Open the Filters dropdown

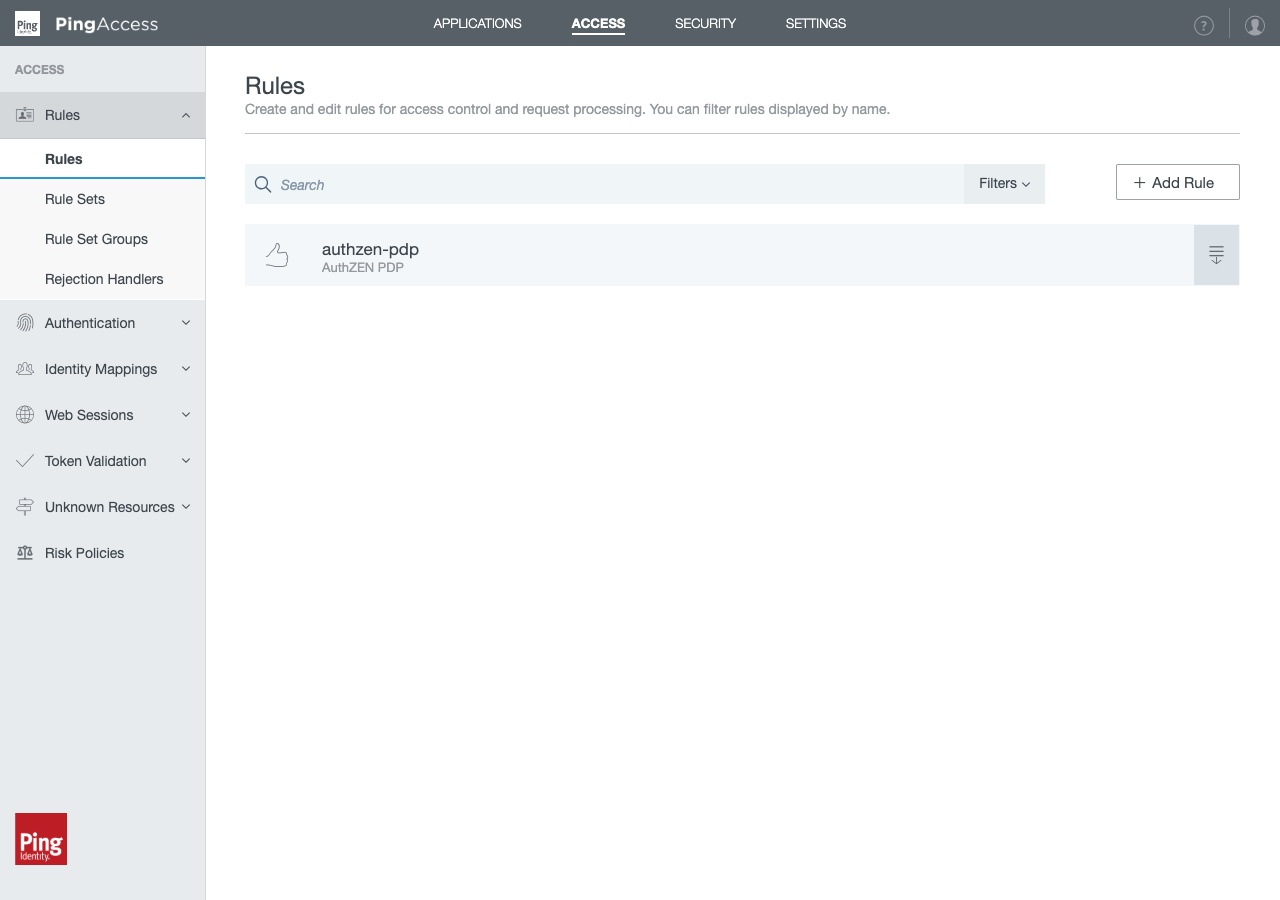[1004, 184]
